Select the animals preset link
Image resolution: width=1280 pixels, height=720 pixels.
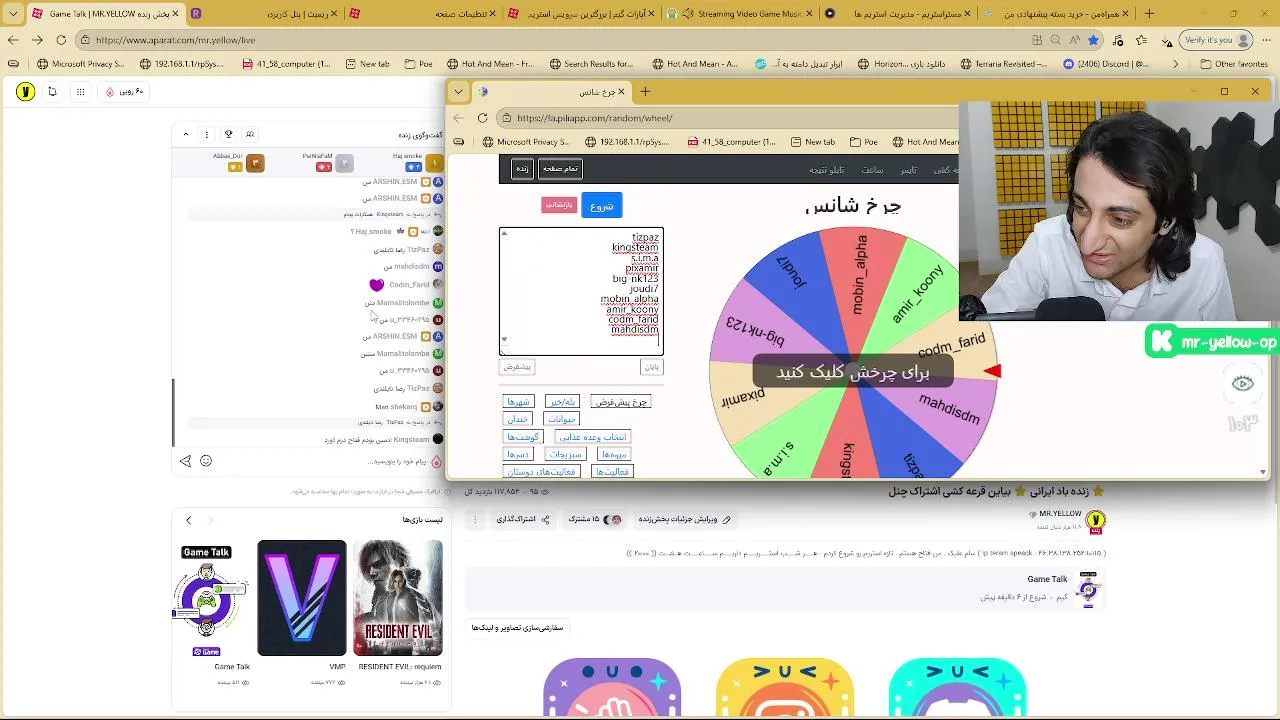coord(562,419)
